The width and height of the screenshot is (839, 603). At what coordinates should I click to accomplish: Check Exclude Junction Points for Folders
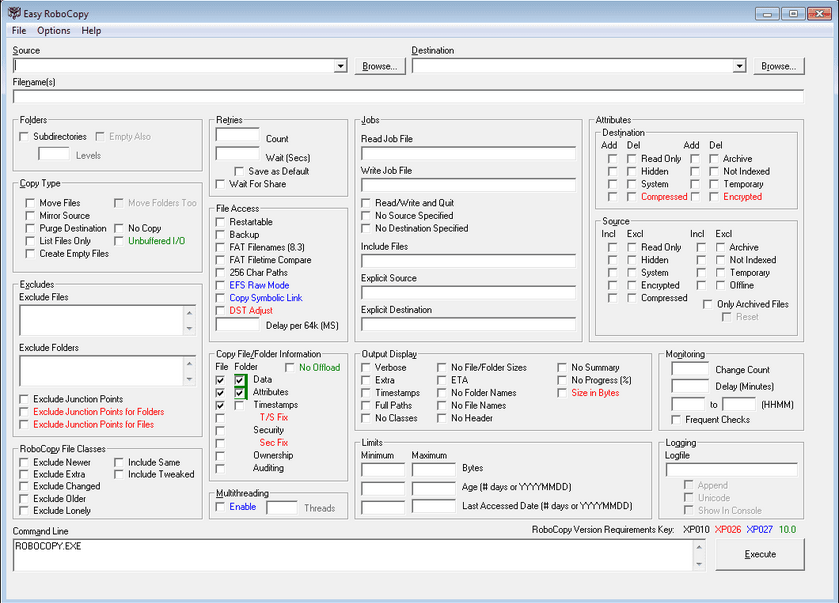click(x=24, y=412)
